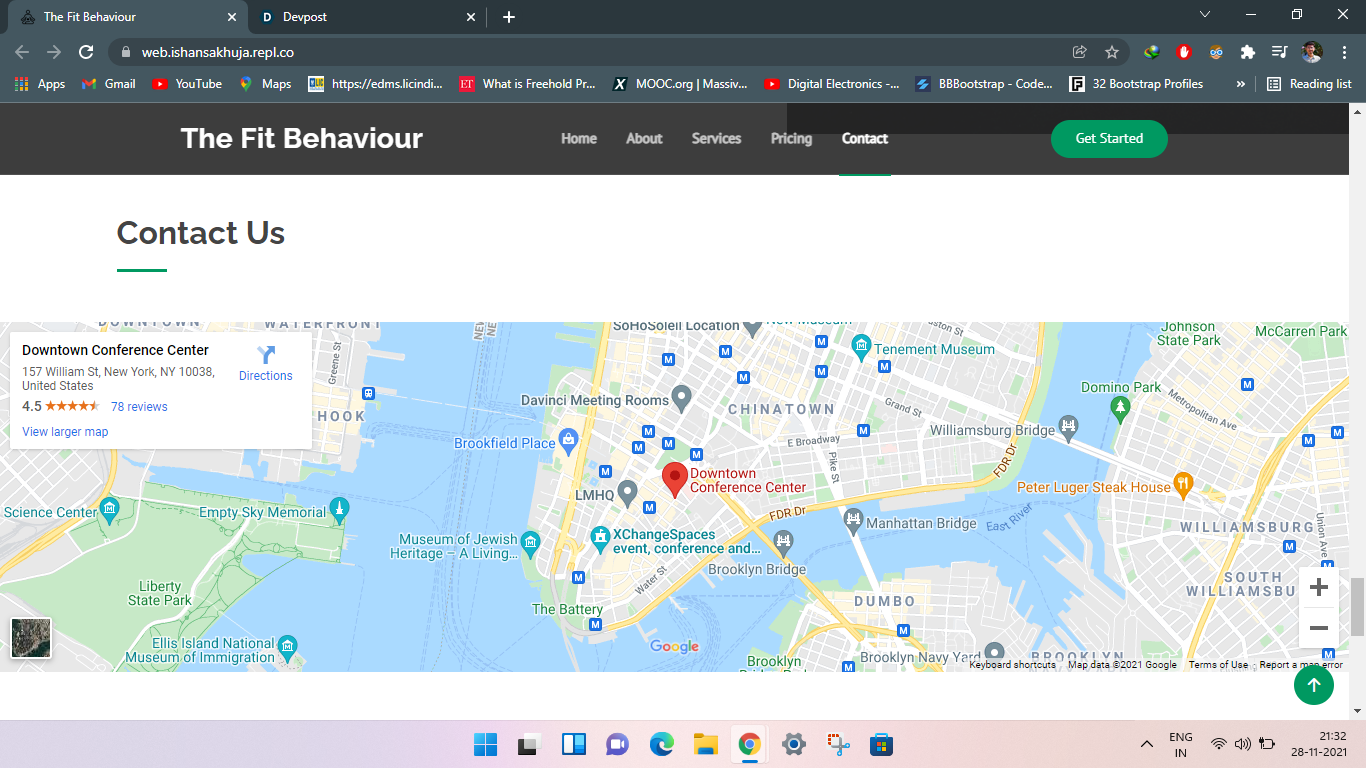Bookmark this page with the star icon
Screen dimensions: 1366x768
(x=1111, y=52)
